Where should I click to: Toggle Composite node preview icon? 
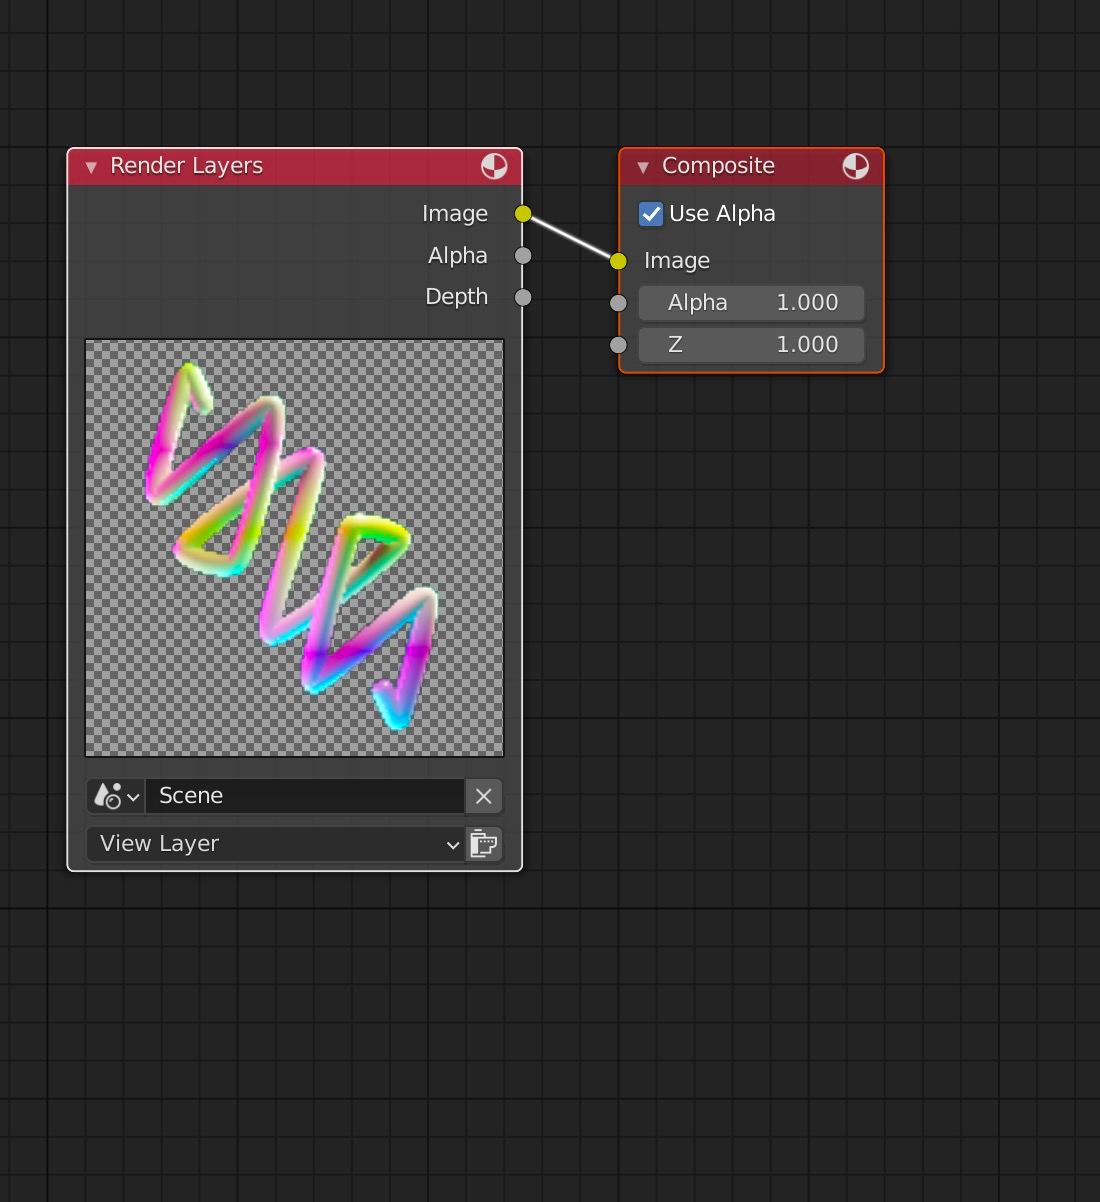tap(856, 166)
